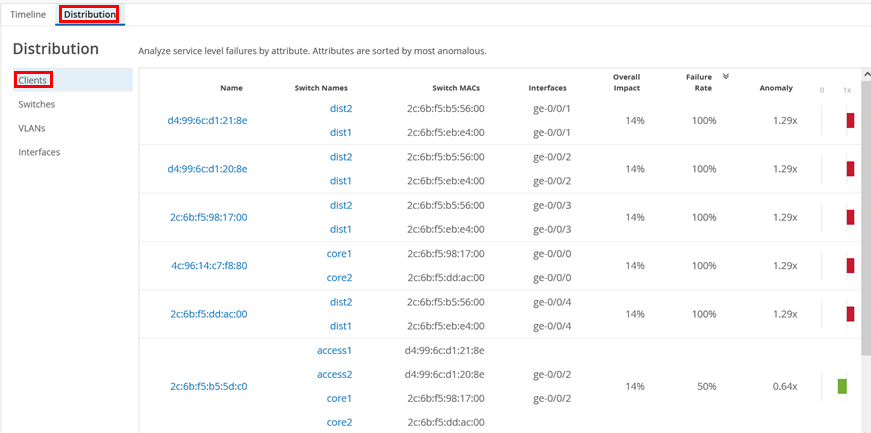Image resolution: width=871 pixels, height=433 pixels.
Task: View client 2c:6b:f5:b5:5d:c0
Action: point(208,386)
